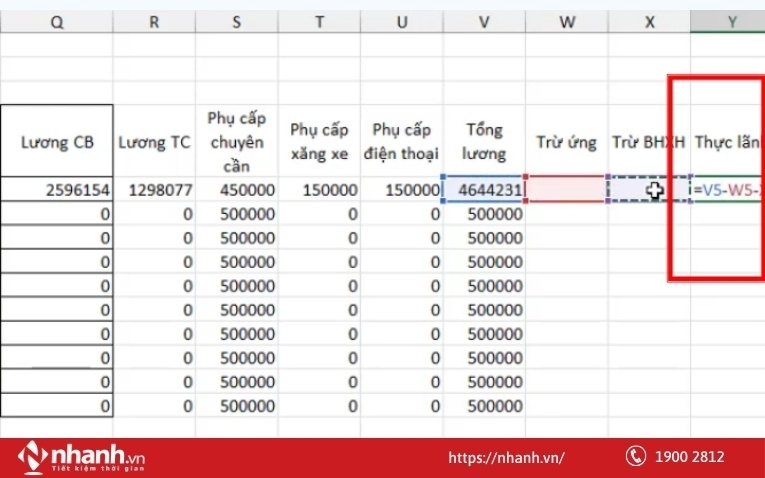Click the phone icon in the banner
The height and width of the screenshot is (478, 765).
tap(636, 456)
